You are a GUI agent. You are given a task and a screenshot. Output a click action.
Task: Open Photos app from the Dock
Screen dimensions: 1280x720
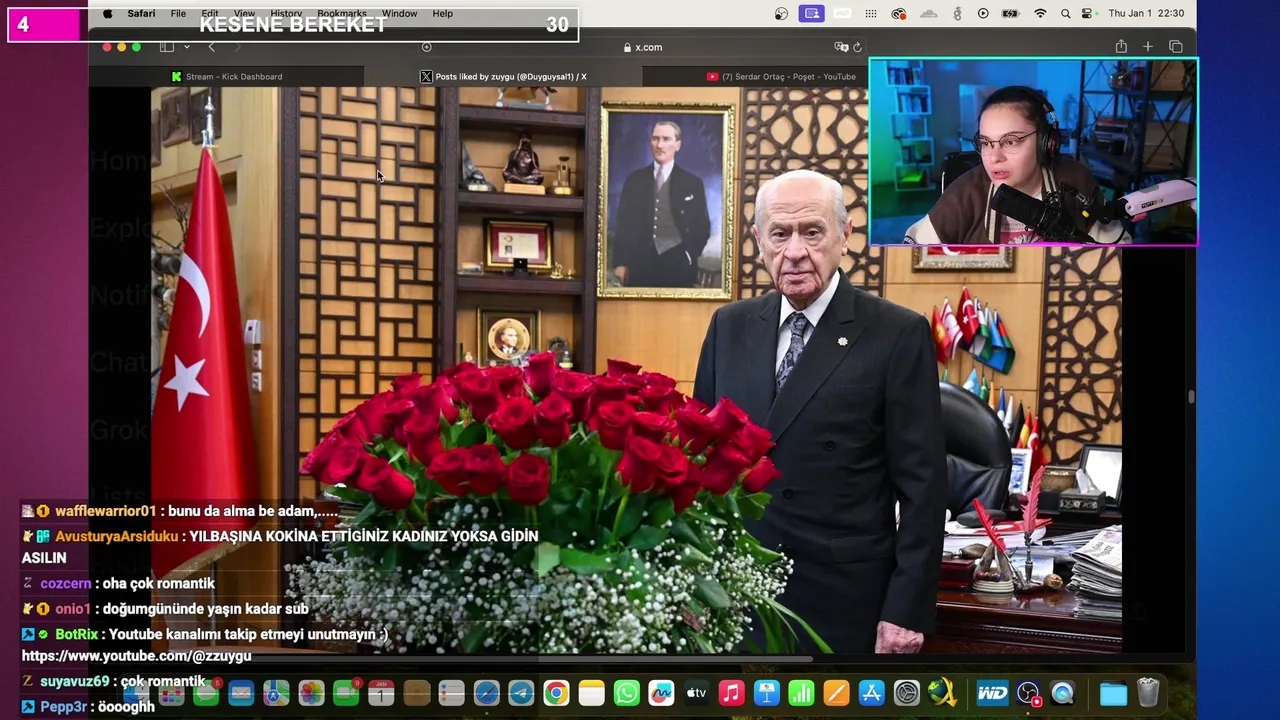pos(311,693)
